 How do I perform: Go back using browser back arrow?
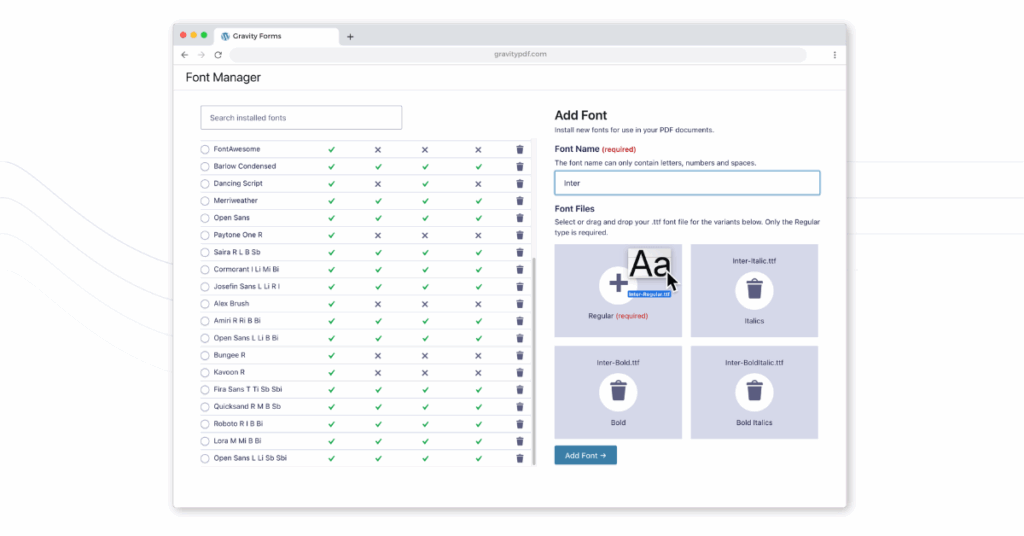(x=185, y=55)
